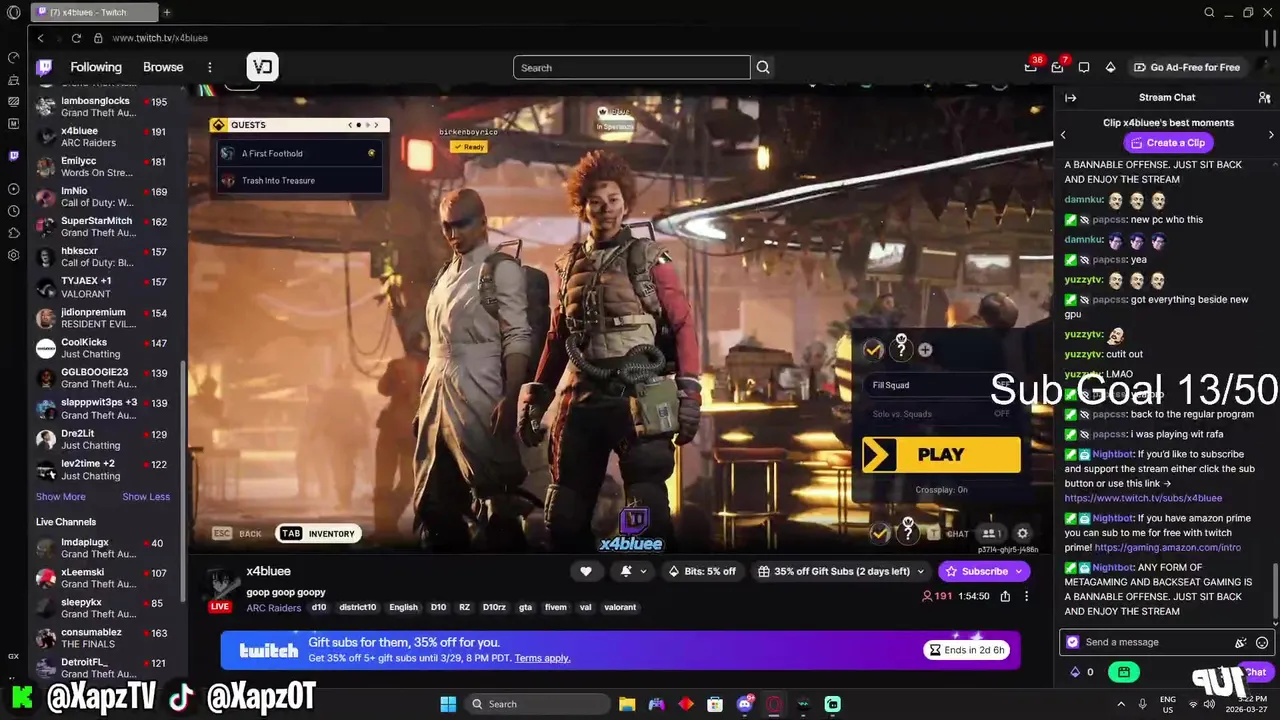Open ARC Raiders category link

point(273,607)
